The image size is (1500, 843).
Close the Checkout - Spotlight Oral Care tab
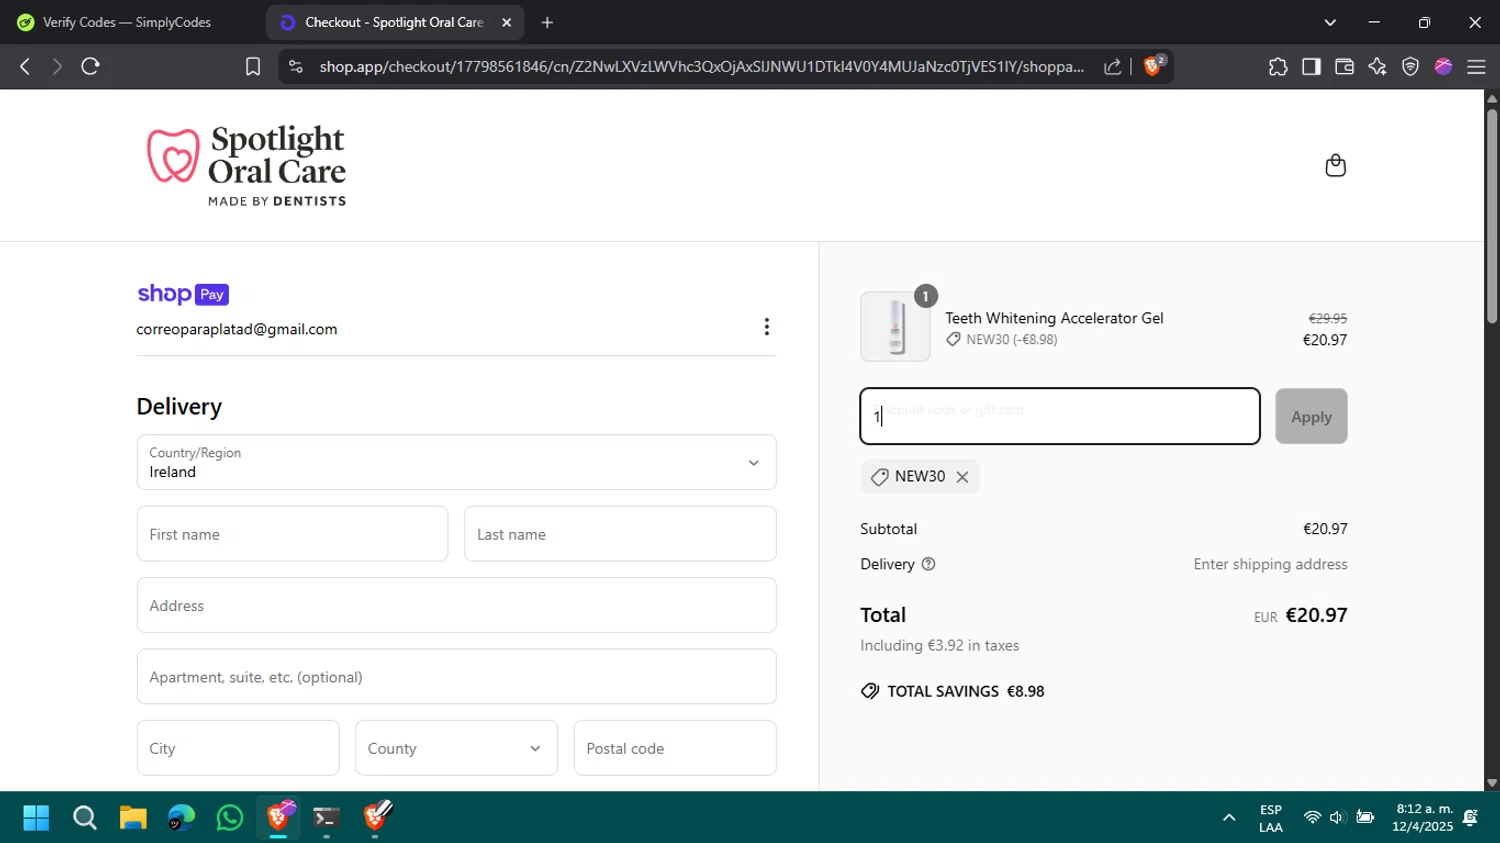point(506,22)
